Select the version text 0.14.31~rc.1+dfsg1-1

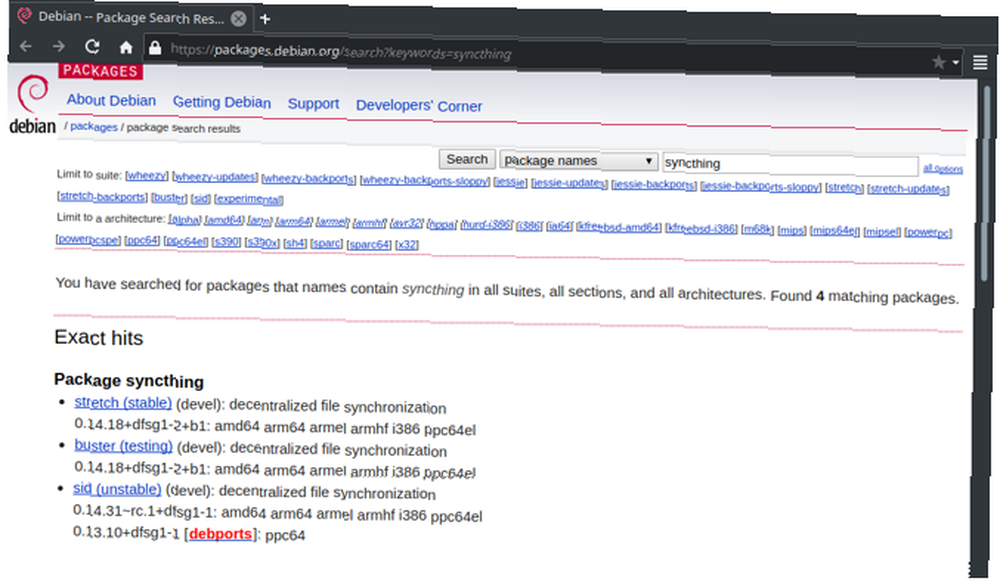pos(144,511)
